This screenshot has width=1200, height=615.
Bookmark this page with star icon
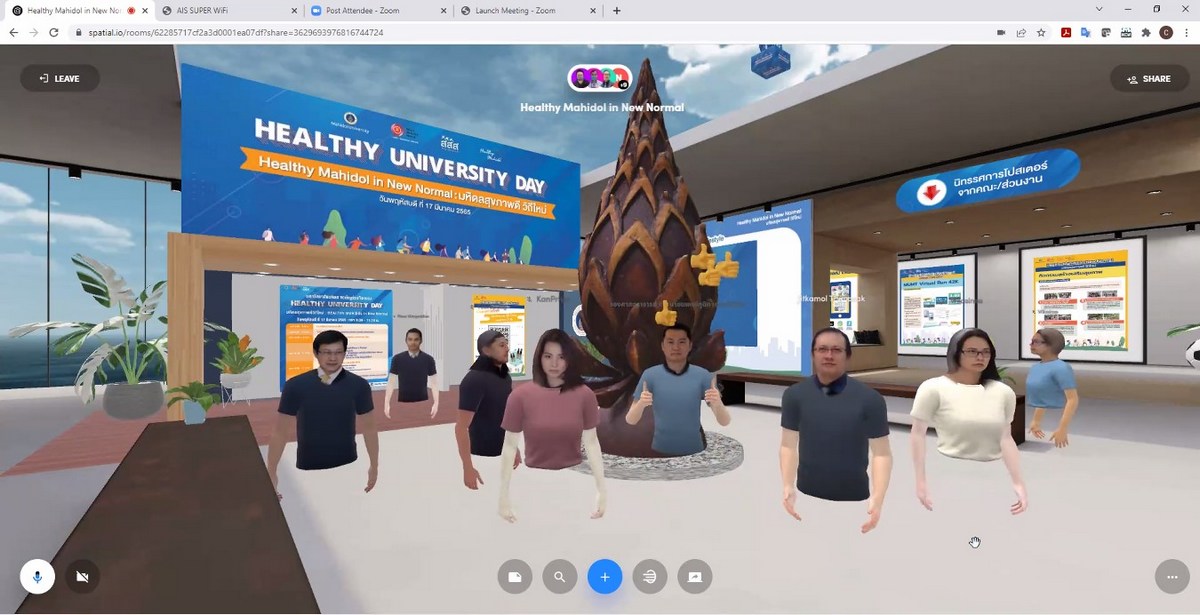point(1041,32)
